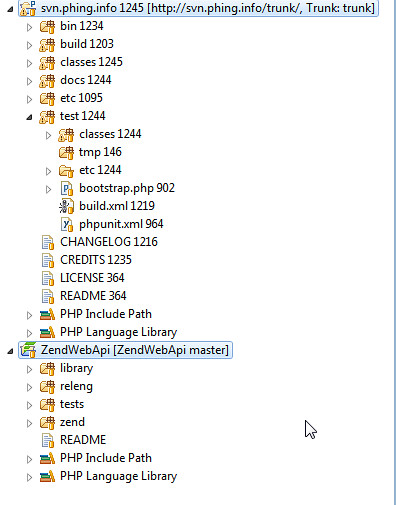Select the 'library' folder label
The image size is (396, 505).
pyautogui.click(x=77, y=369)
